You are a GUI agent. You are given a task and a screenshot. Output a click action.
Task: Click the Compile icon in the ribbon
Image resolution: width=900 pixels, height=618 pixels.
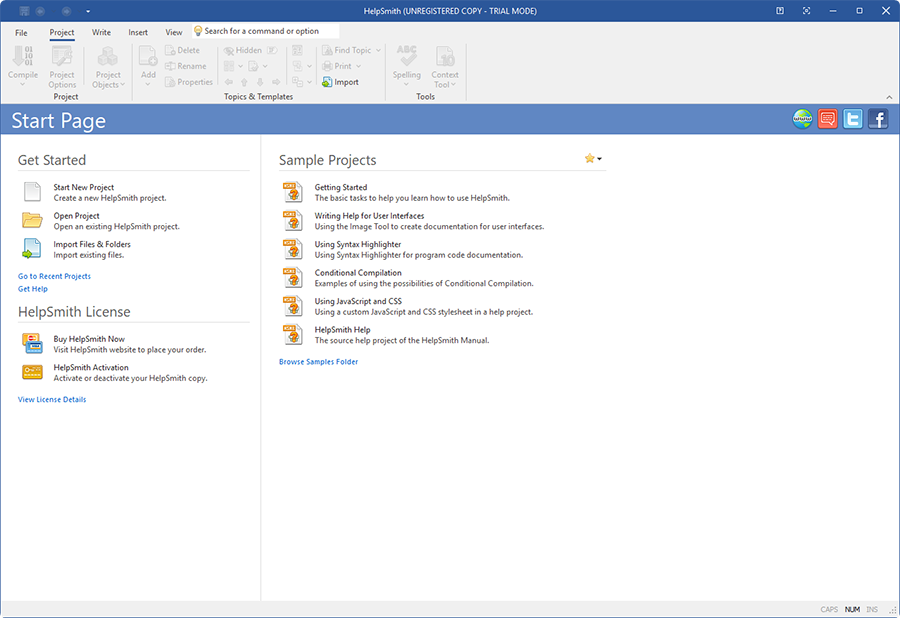coord(23,56)
